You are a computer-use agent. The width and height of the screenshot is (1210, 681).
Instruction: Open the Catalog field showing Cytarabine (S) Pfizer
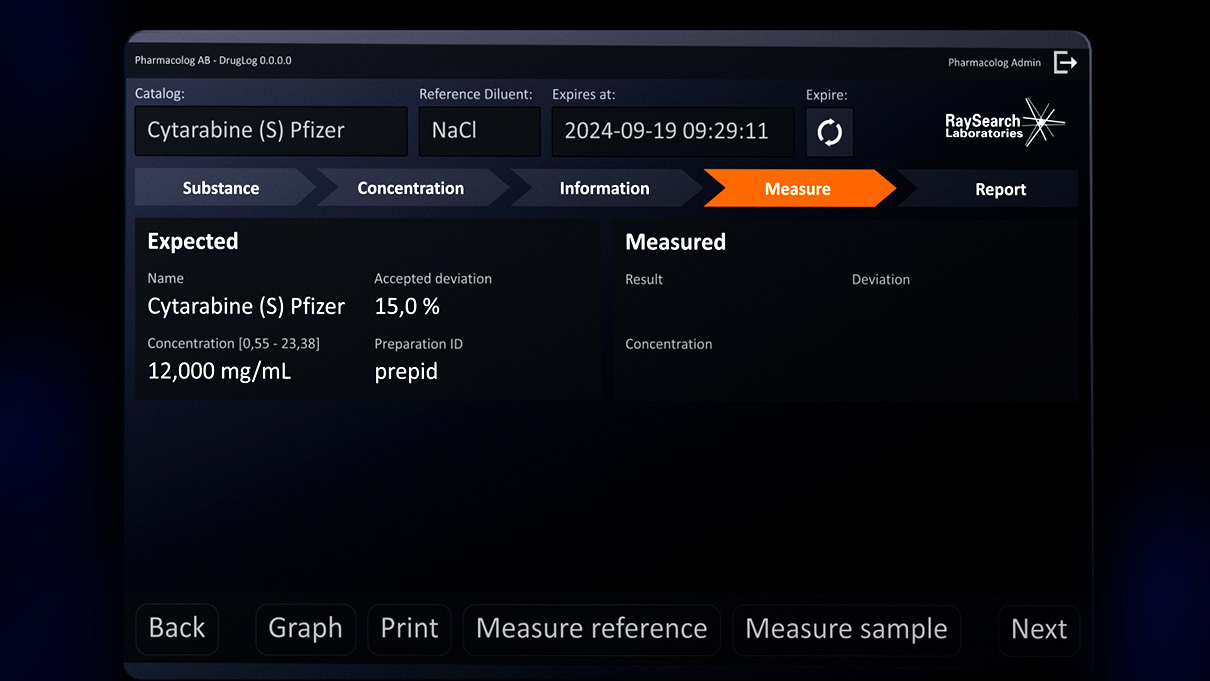[x=271, y=131]
